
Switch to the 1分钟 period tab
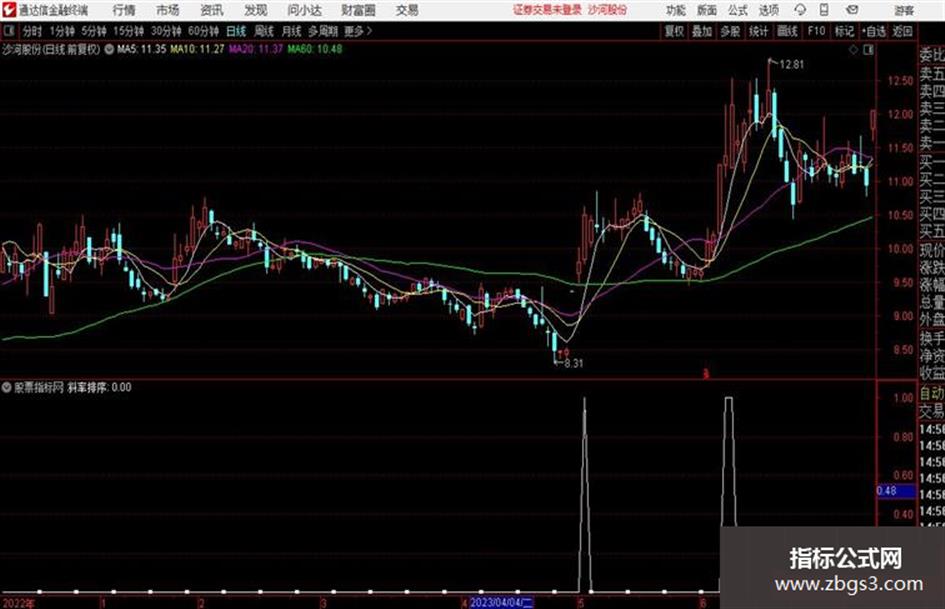pyautogui.click(x=61, y=31)
